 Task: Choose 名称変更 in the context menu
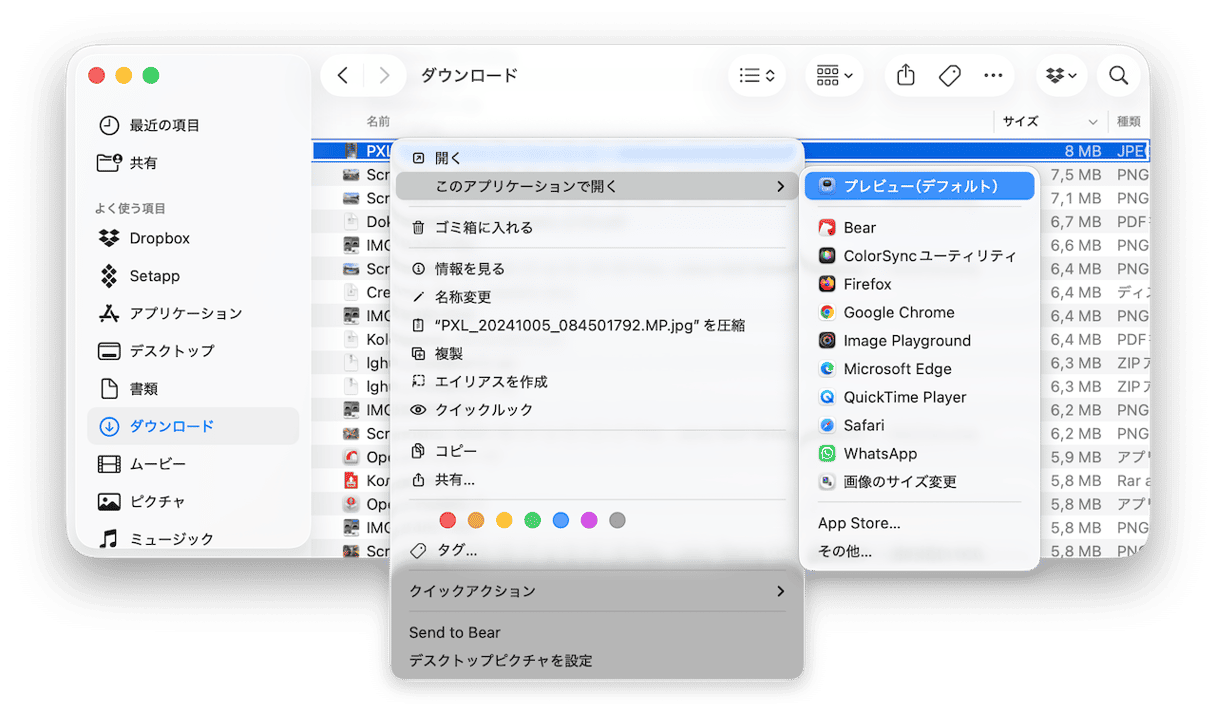pos(597,297)
